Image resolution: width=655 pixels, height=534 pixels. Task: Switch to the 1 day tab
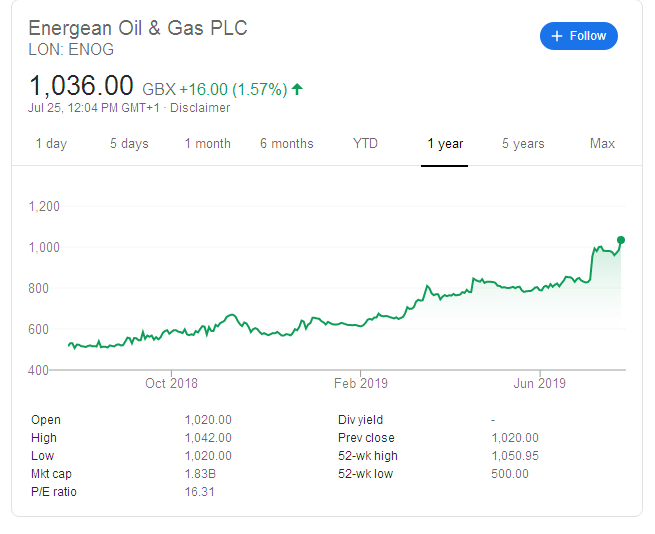(51, 144)
